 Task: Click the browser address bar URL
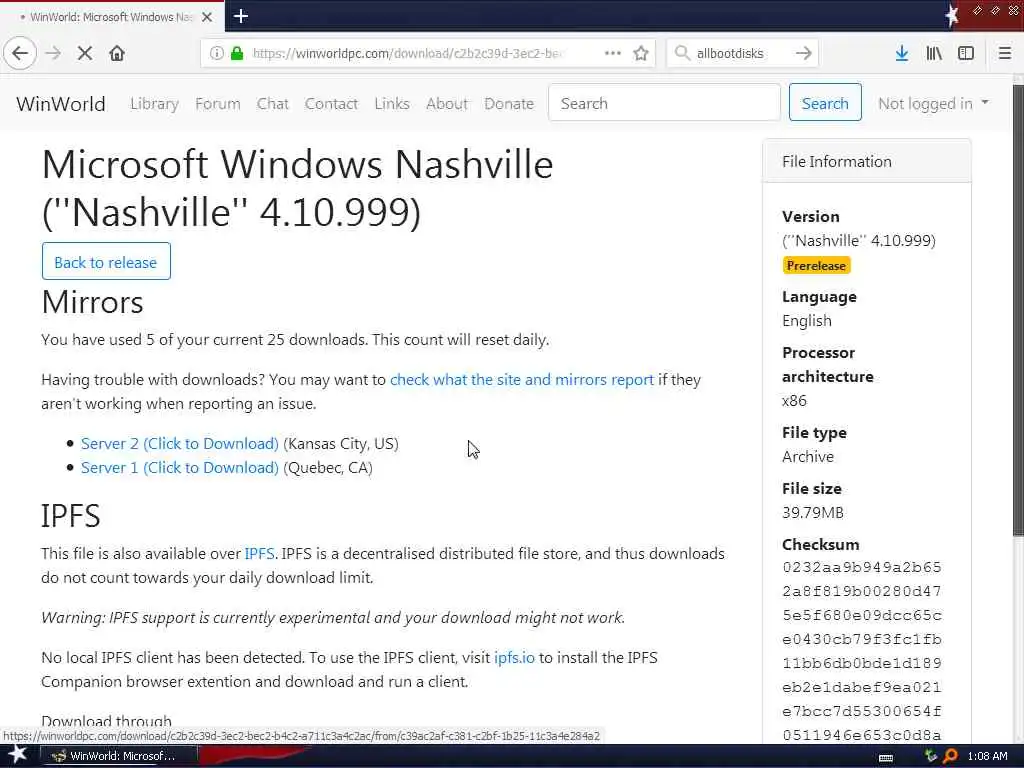tap(407, 53)
